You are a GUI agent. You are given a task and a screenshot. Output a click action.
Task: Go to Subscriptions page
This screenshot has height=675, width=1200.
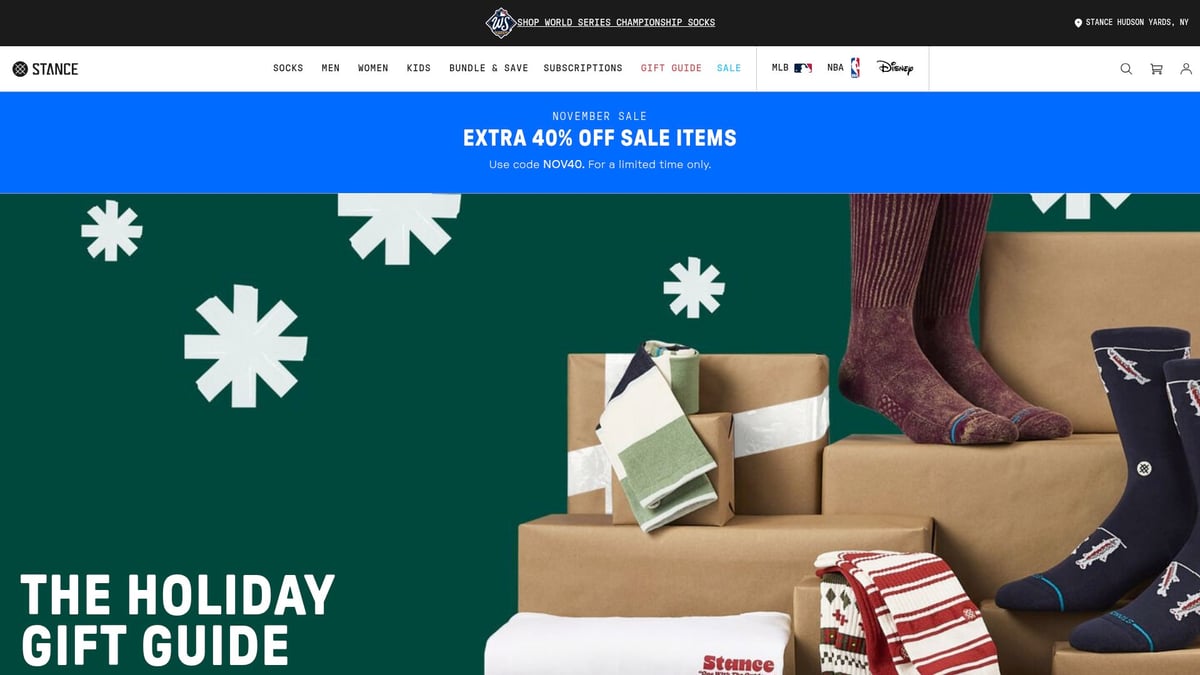tap(583, 68)
